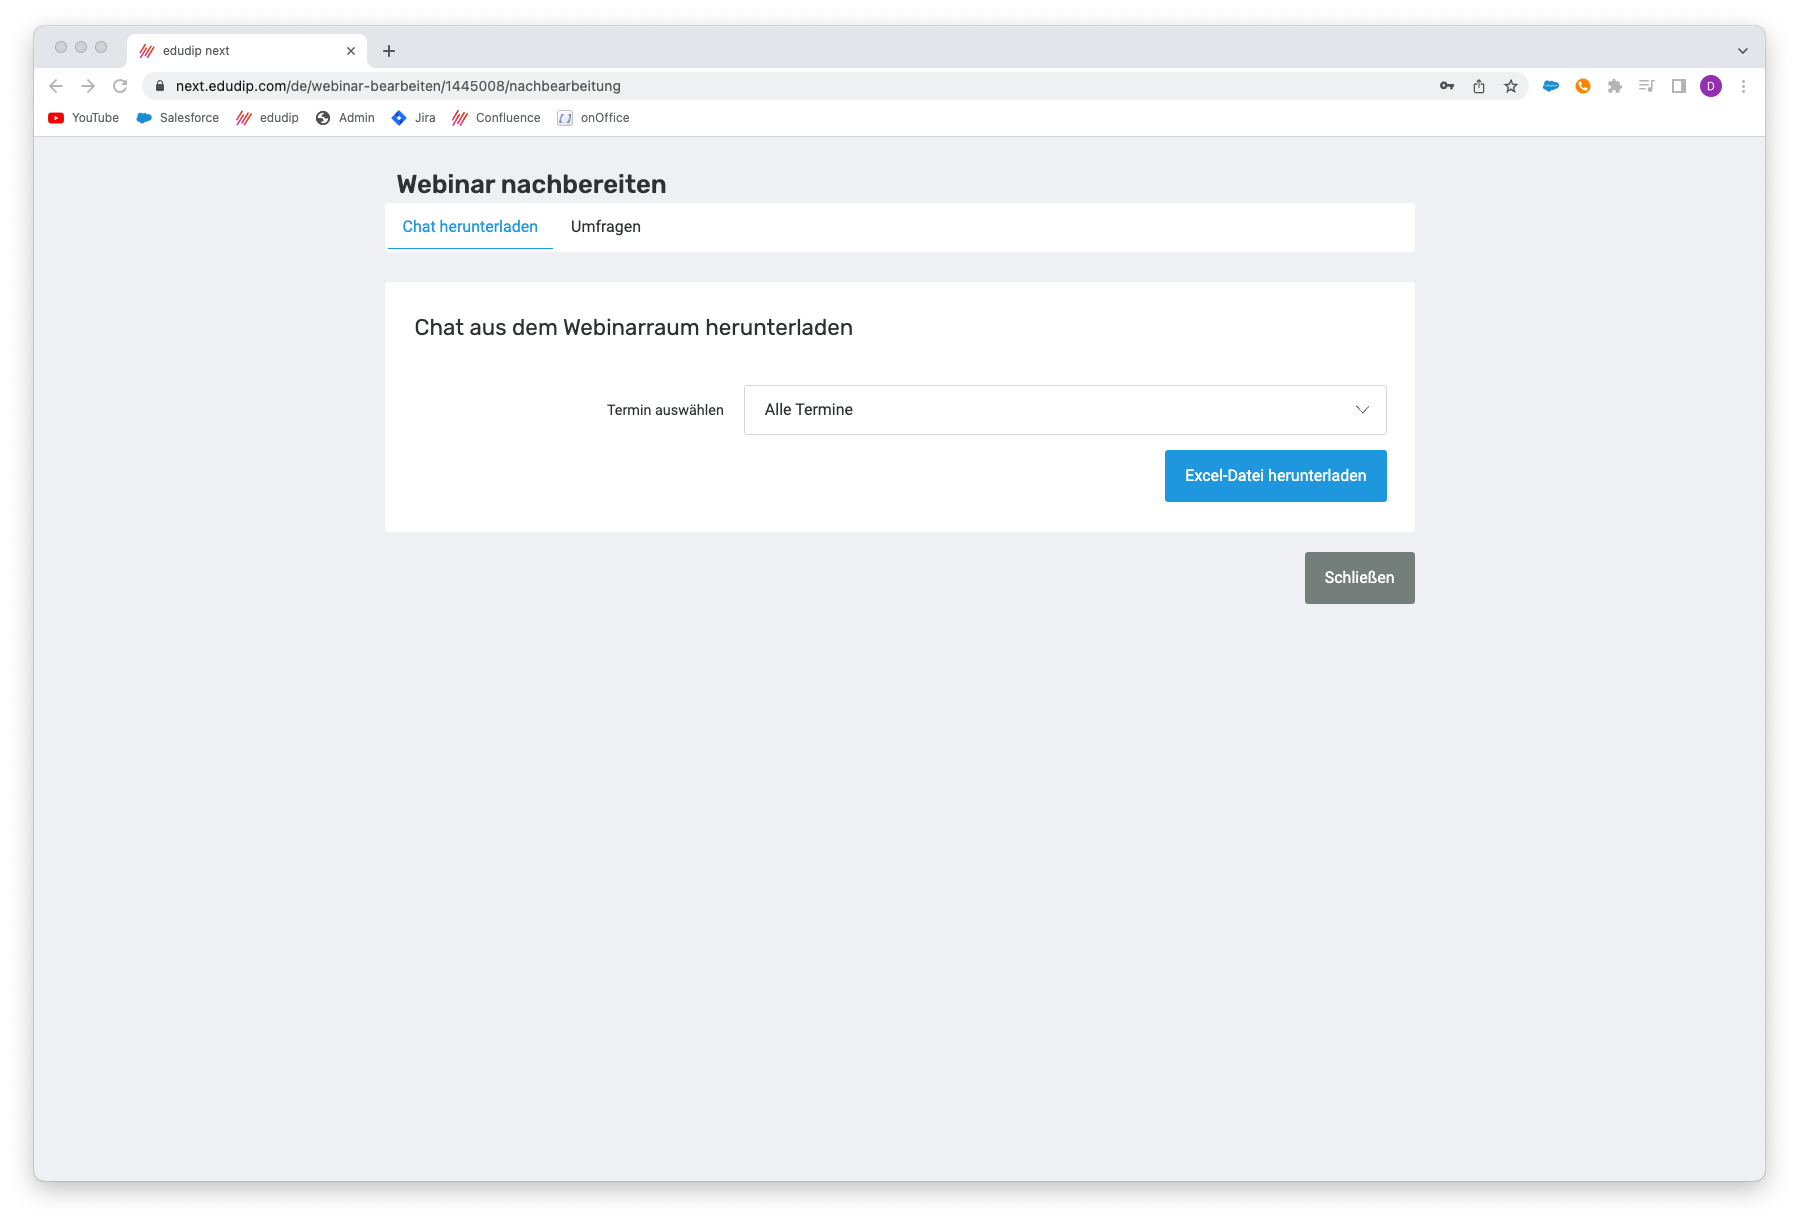Open the onOffice bookmark
1799x1223 pixels.
594,118
